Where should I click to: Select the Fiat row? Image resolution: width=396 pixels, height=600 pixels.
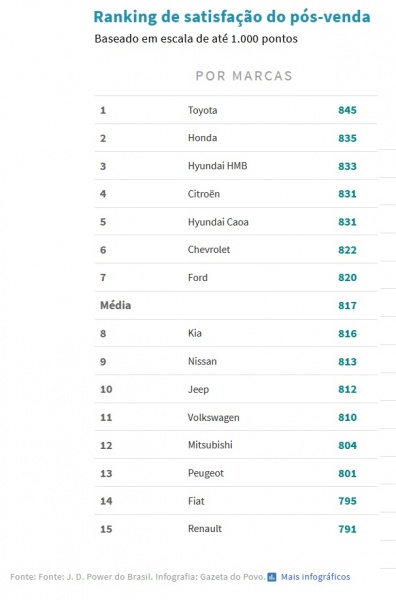[236, 501]
